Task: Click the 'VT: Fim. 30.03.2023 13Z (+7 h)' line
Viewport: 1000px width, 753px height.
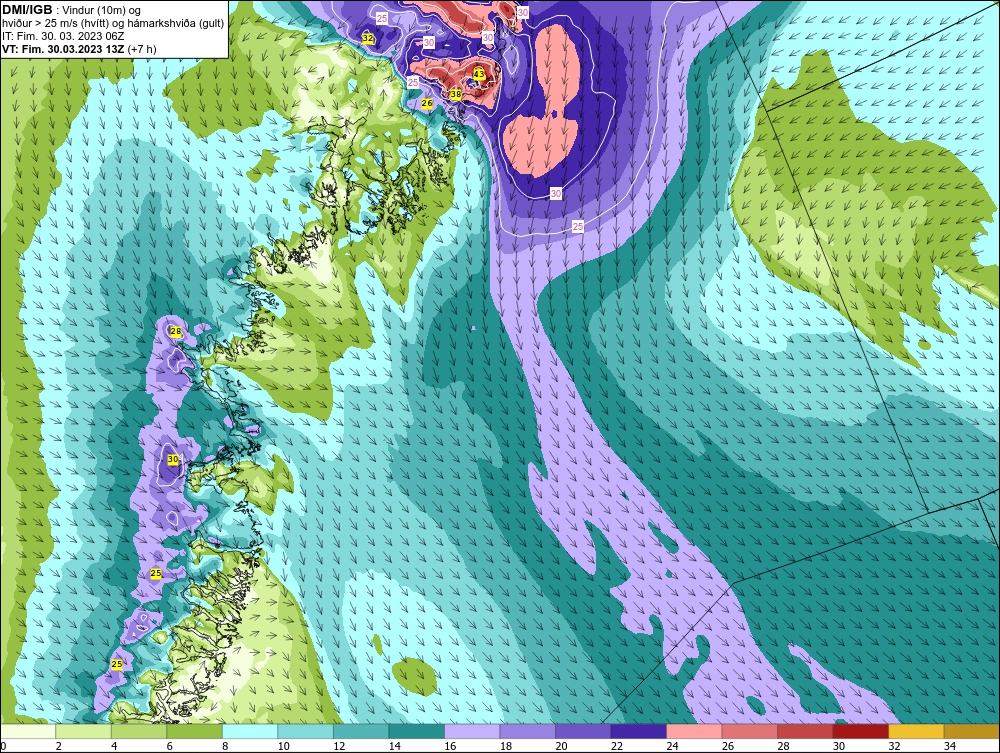Action: click(x=79, y=49)
